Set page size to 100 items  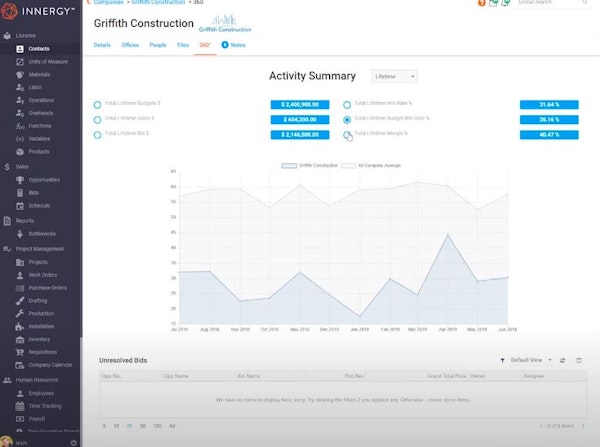pos(157,426)
